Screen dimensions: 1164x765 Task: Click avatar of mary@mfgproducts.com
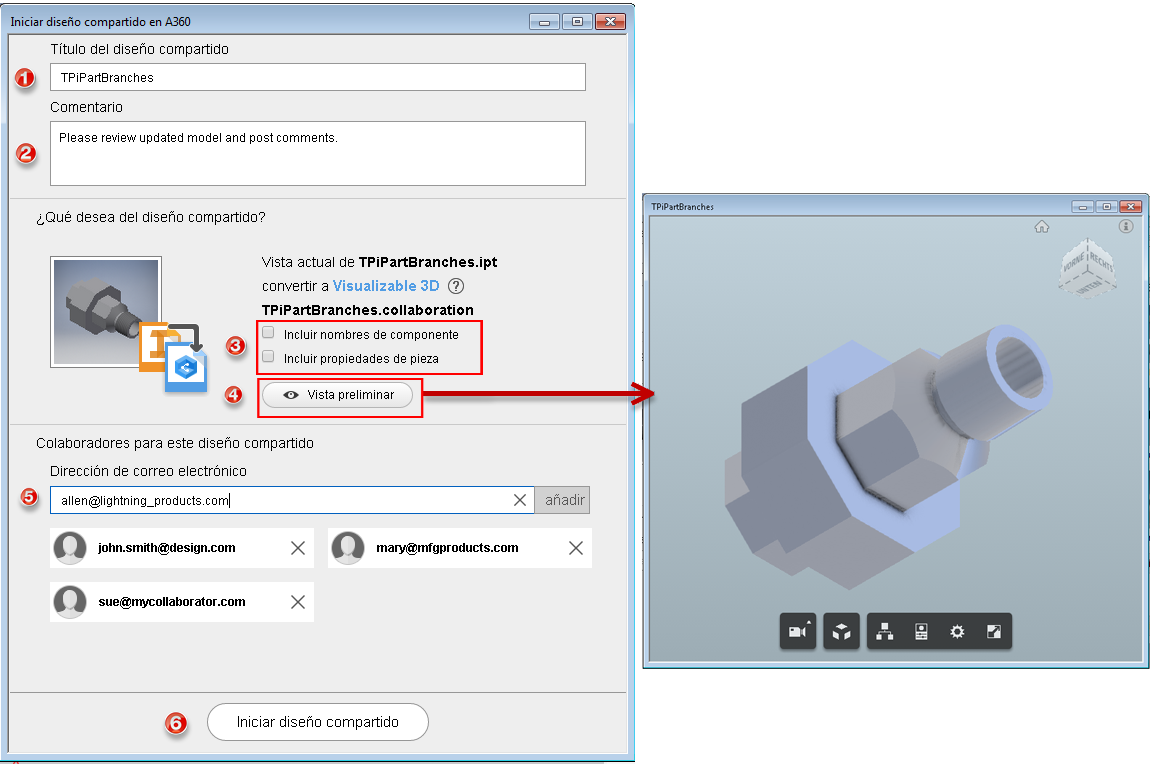(348, 548)
